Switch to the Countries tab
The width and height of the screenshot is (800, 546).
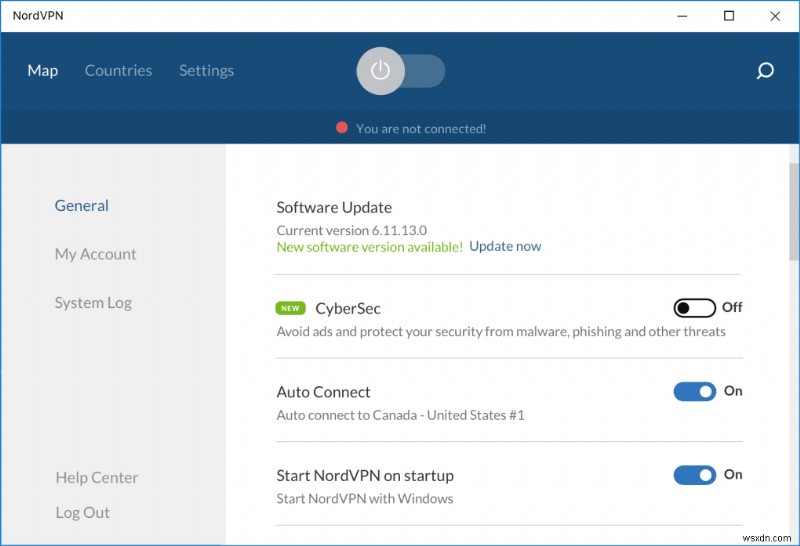(x=118, y=70)
